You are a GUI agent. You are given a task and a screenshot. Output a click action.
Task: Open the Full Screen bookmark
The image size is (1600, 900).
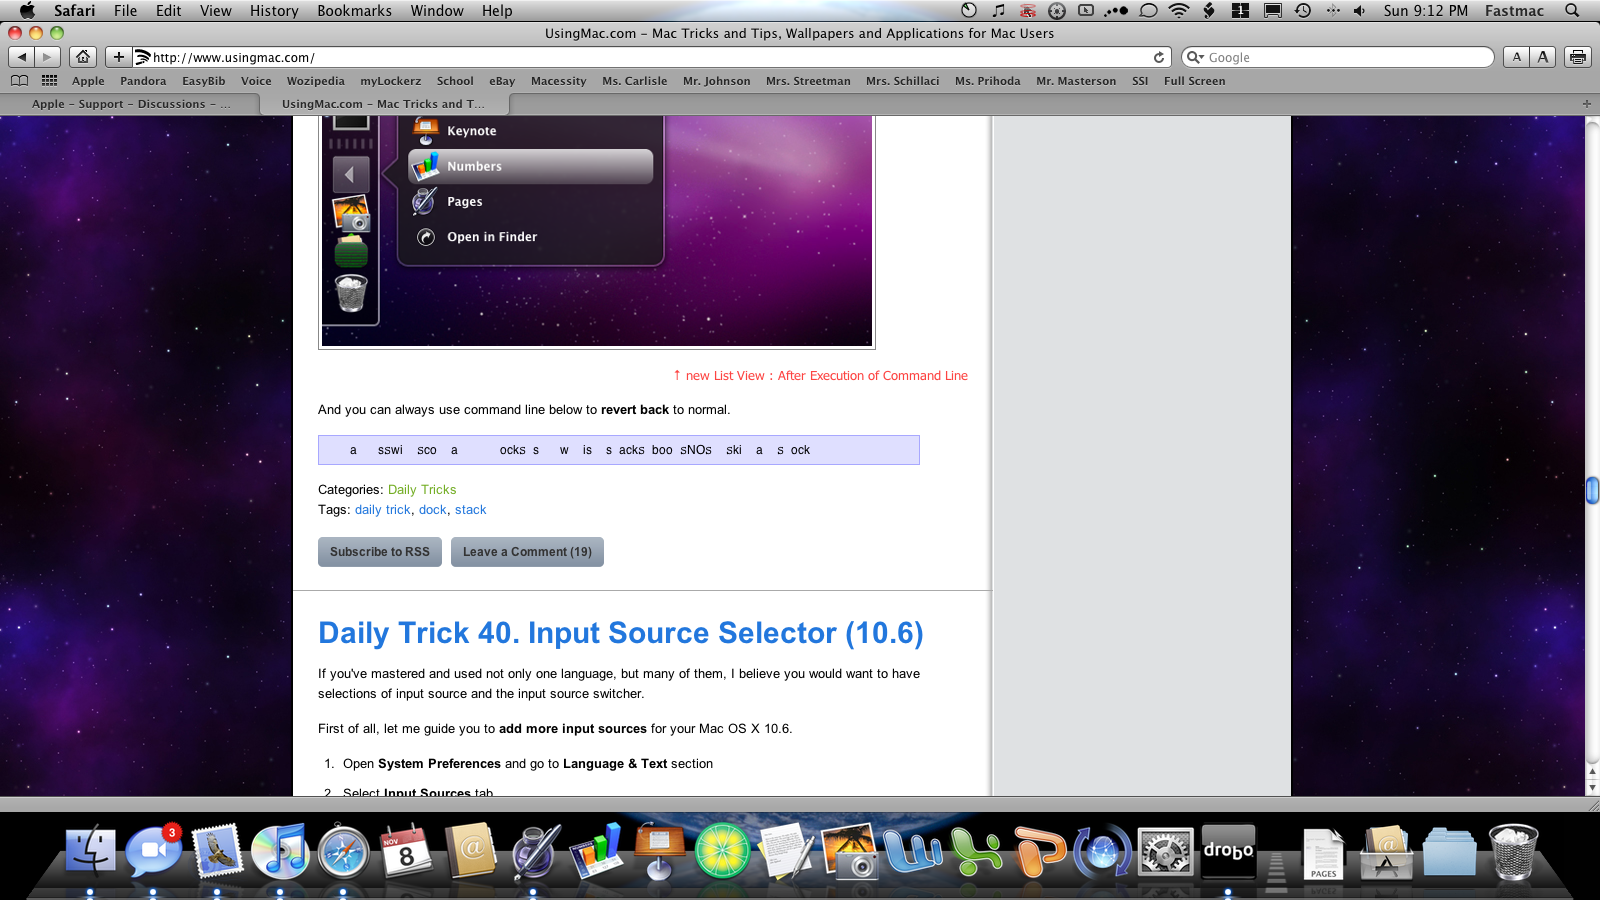tap(1194, 81)
